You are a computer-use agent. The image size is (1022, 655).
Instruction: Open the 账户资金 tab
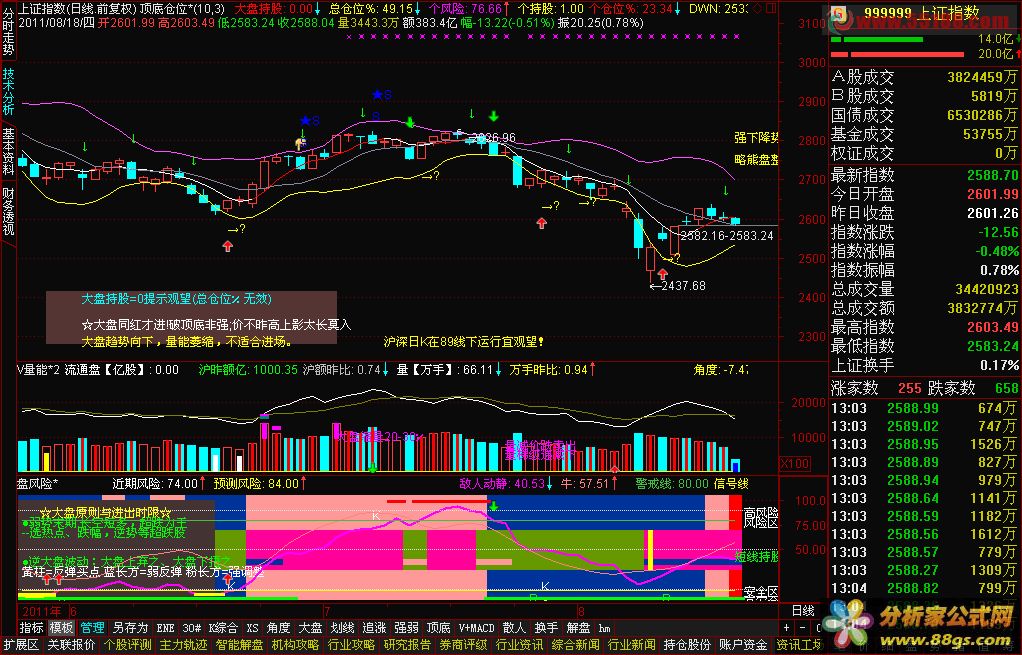point(744,645)
